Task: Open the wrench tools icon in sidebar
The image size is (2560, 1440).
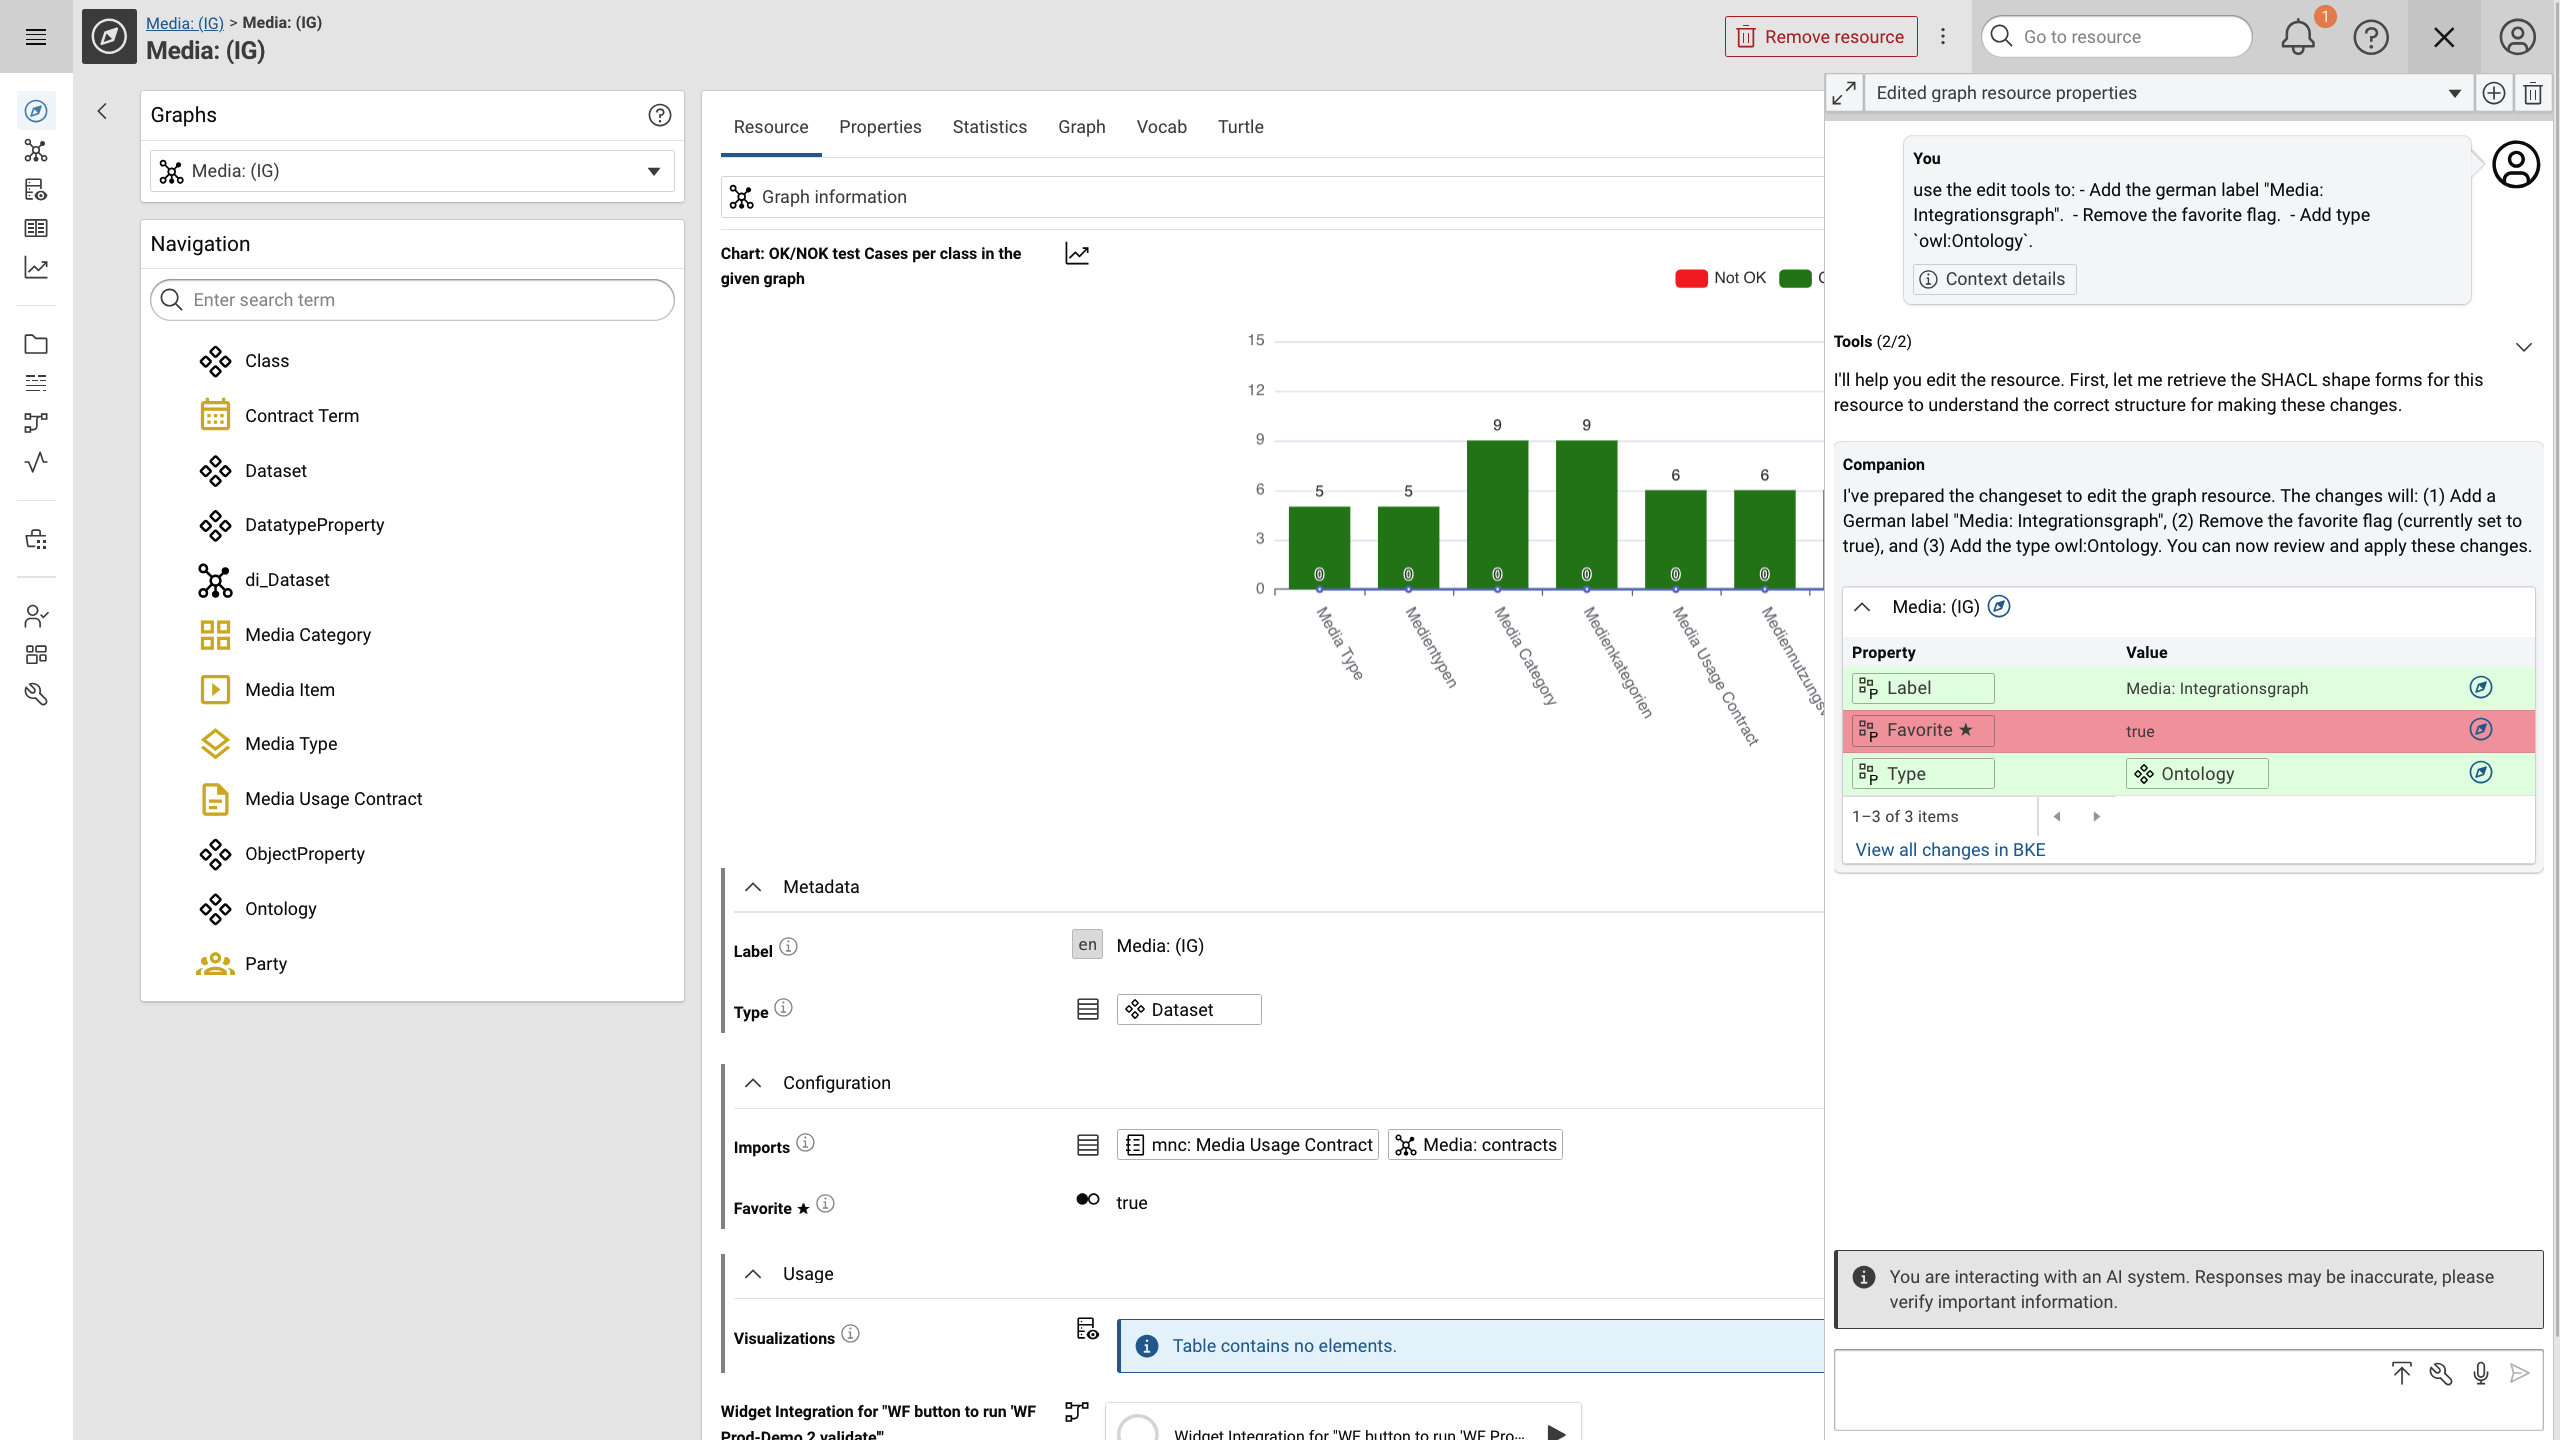Action: tap(36, 694)
